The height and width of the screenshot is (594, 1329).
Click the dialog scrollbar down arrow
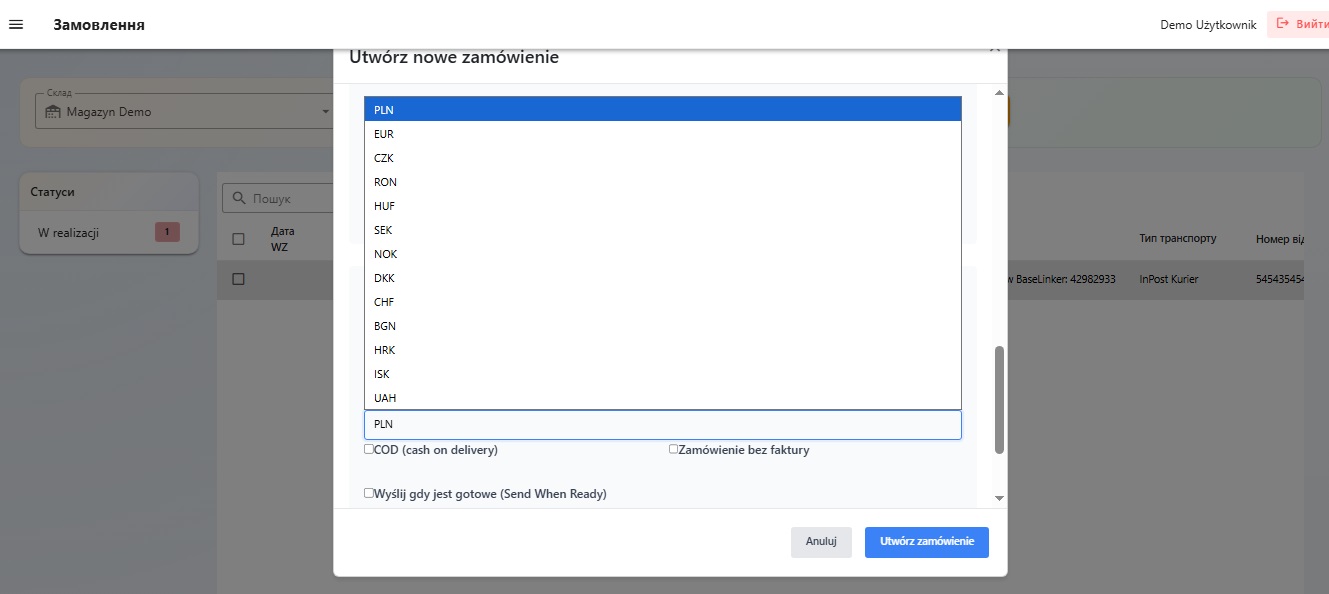pos(999,498)
